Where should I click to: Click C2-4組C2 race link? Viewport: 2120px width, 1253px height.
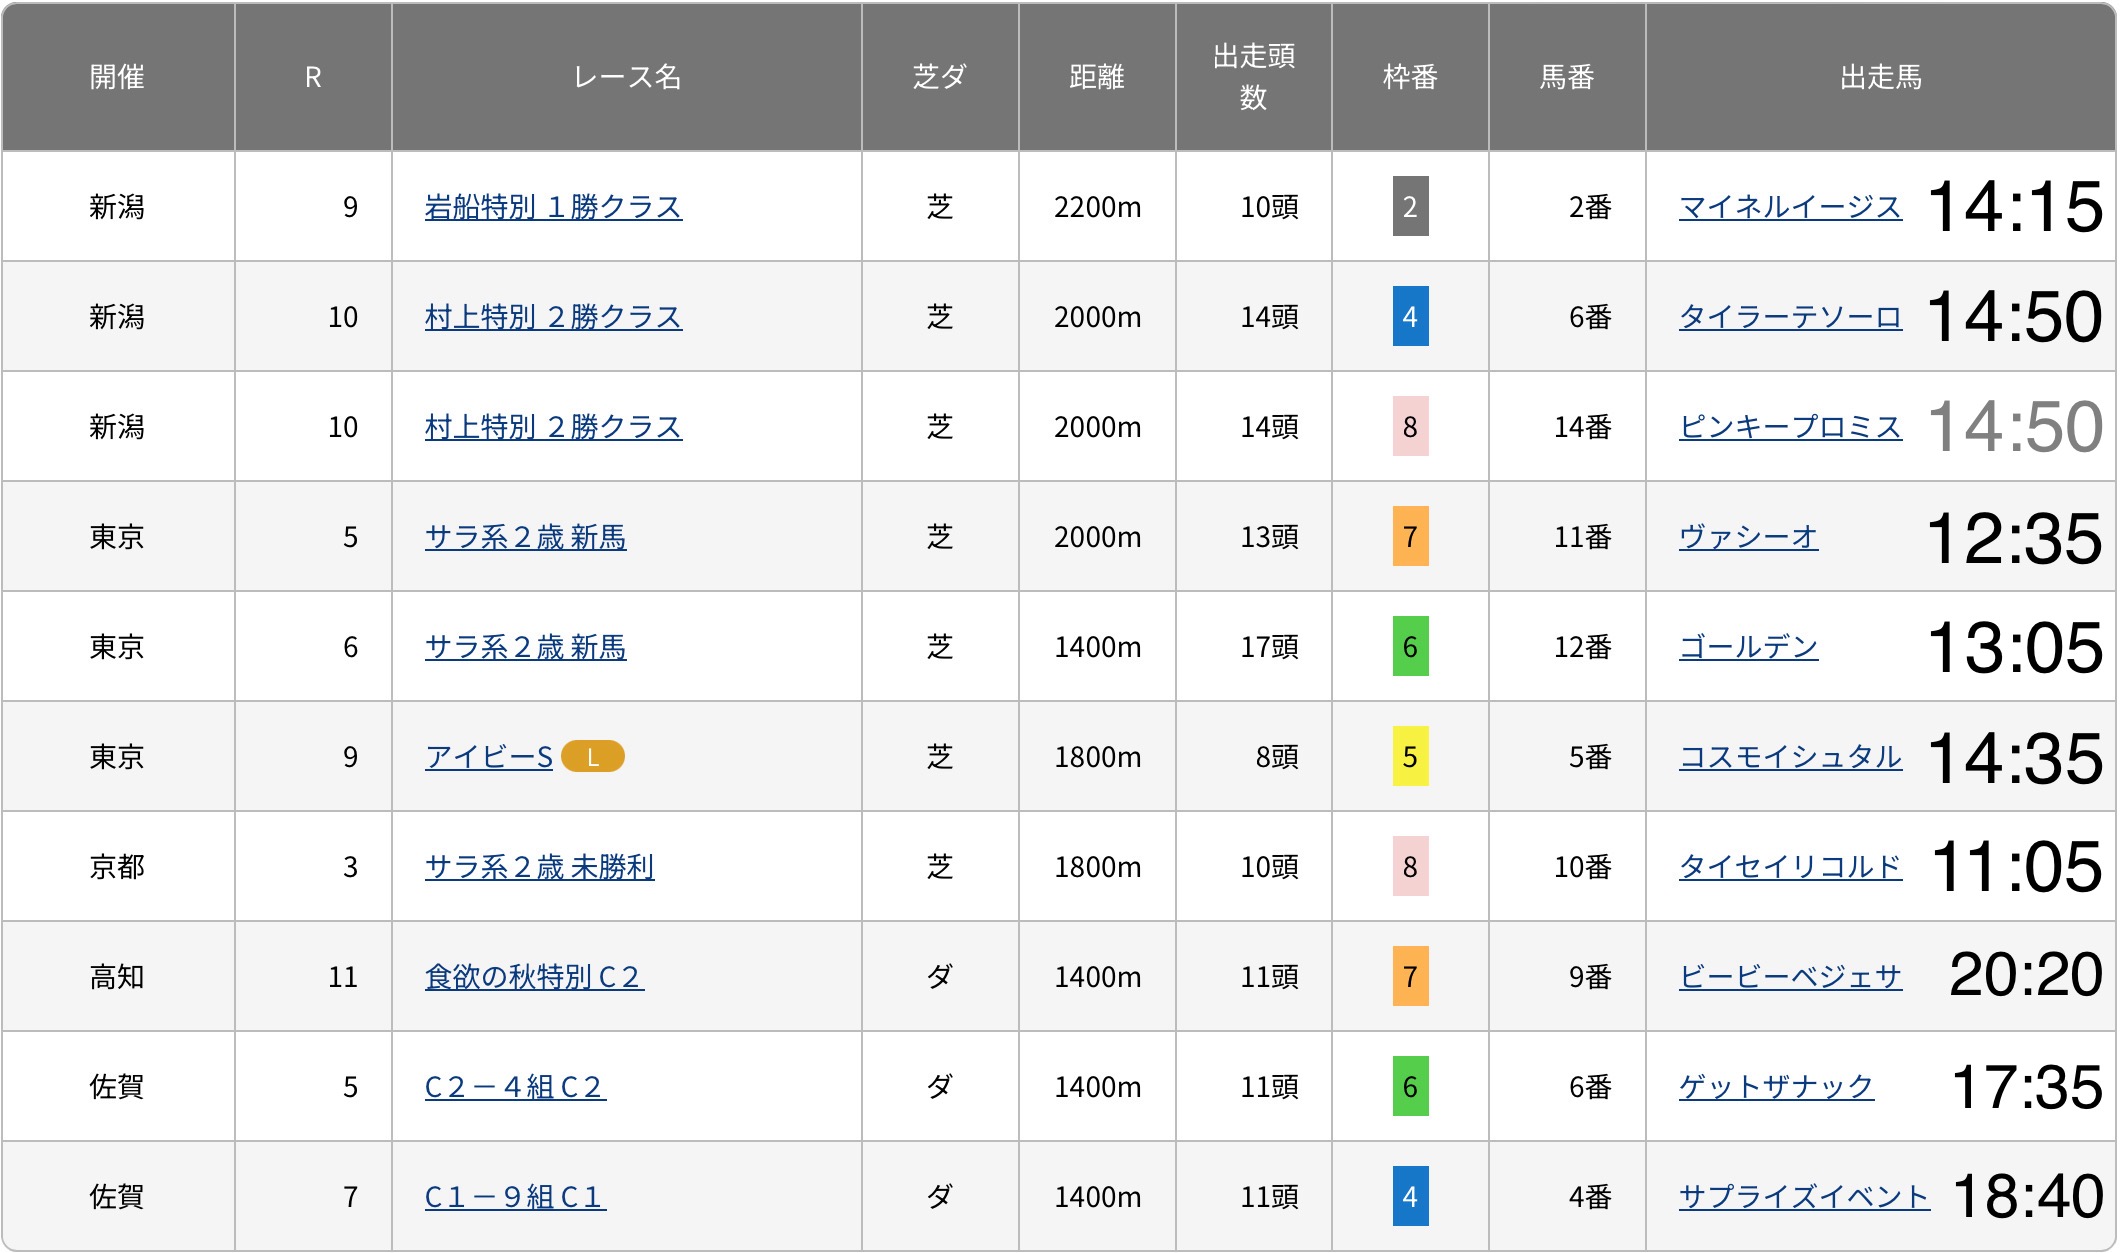[515, 1087]
